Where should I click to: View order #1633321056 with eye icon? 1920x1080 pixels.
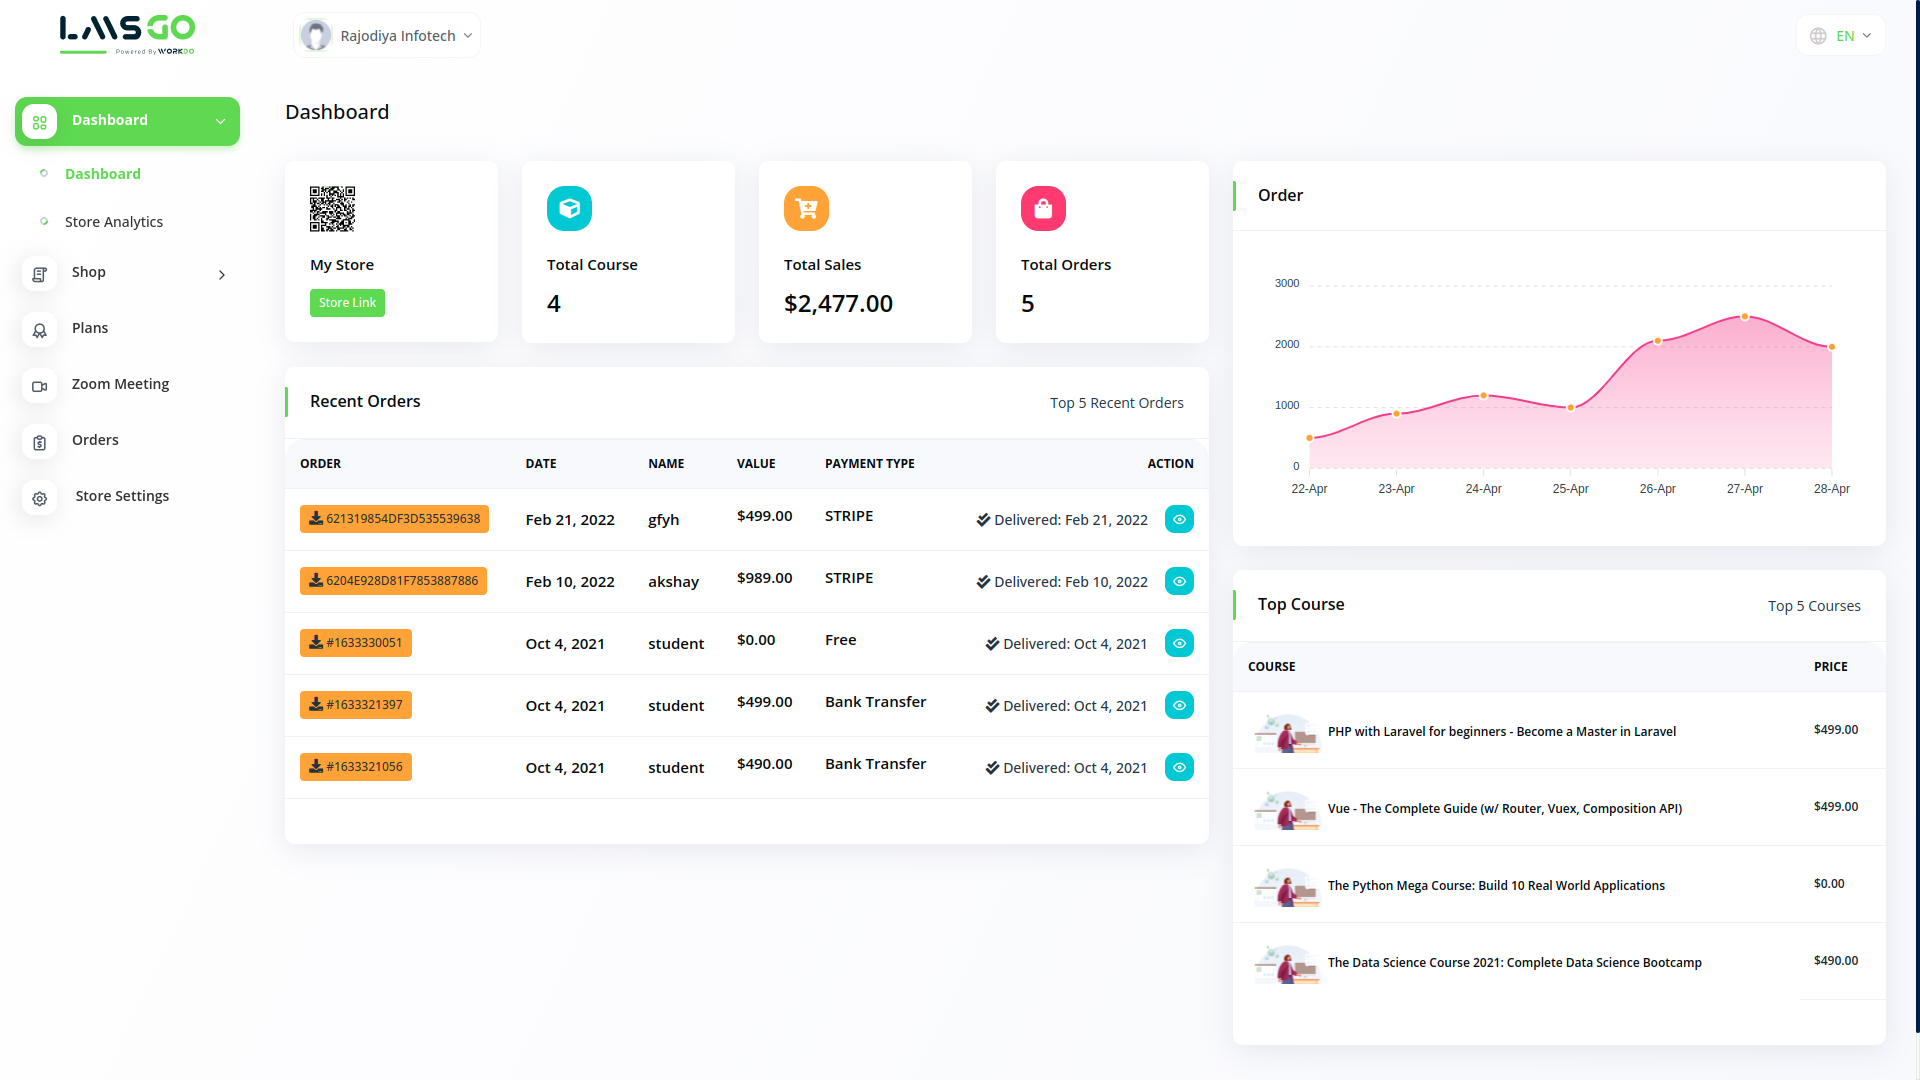coord(1179,767)
